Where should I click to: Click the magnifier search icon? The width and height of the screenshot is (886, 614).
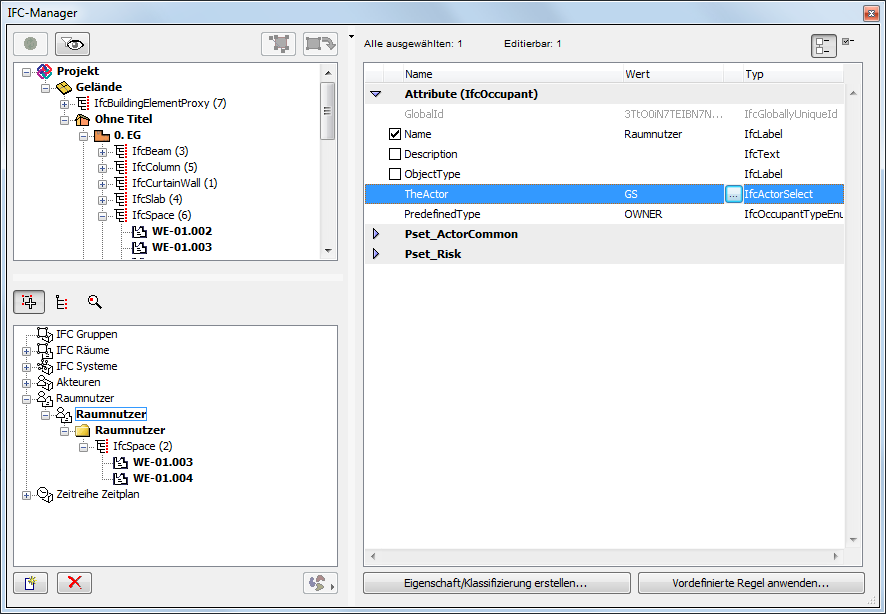pyautogui.click(x=94, y=302)
